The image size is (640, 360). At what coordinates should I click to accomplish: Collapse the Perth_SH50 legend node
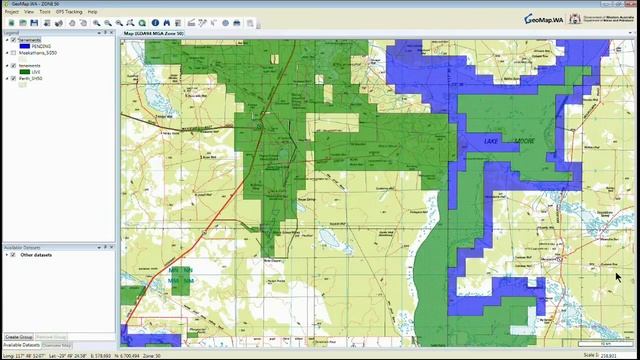tap(7, 78)
